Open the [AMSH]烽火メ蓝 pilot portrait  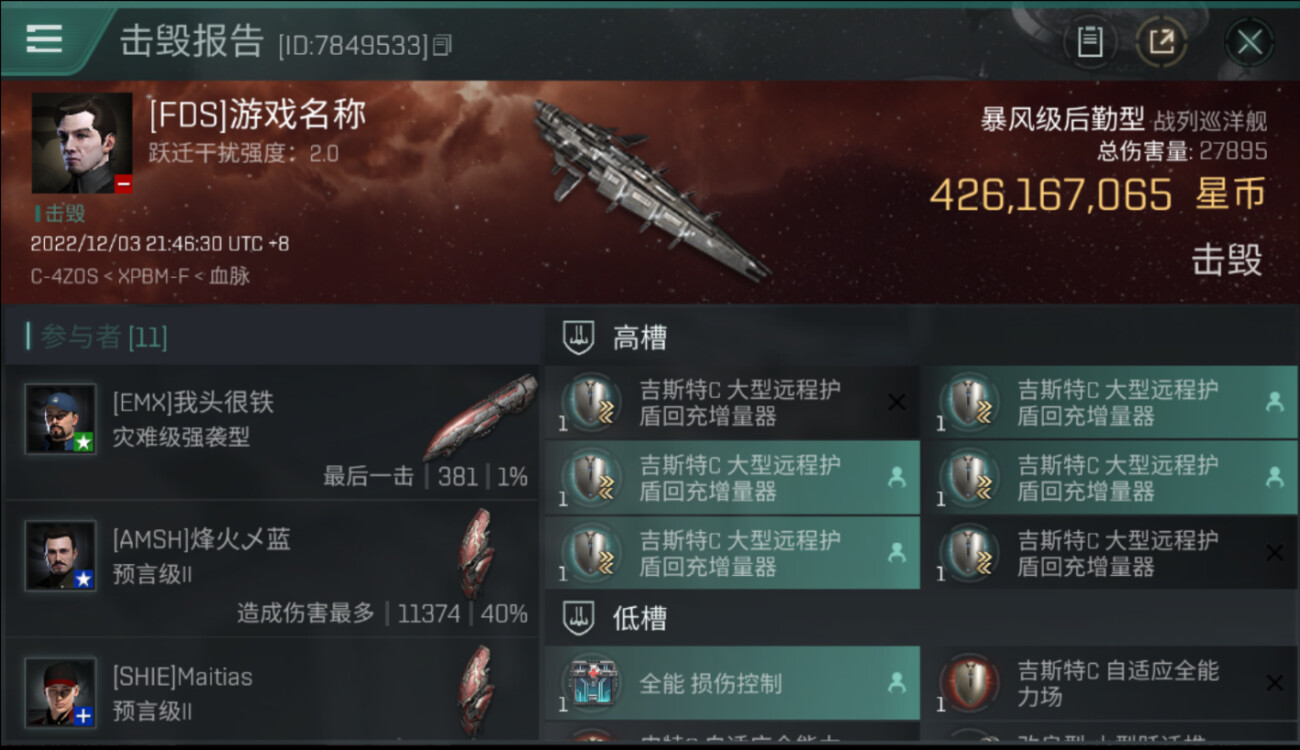click(x=61, y=555)
